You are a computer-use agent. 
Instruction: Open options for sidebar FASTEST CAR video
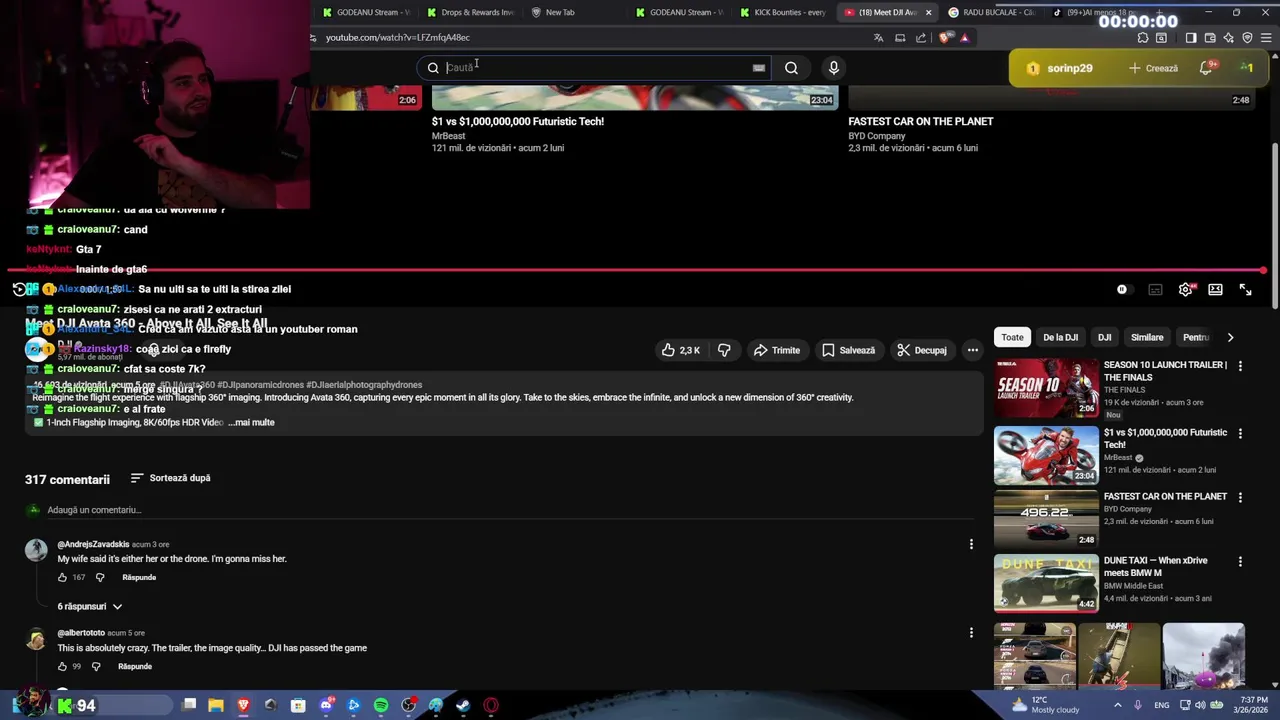1240,497
